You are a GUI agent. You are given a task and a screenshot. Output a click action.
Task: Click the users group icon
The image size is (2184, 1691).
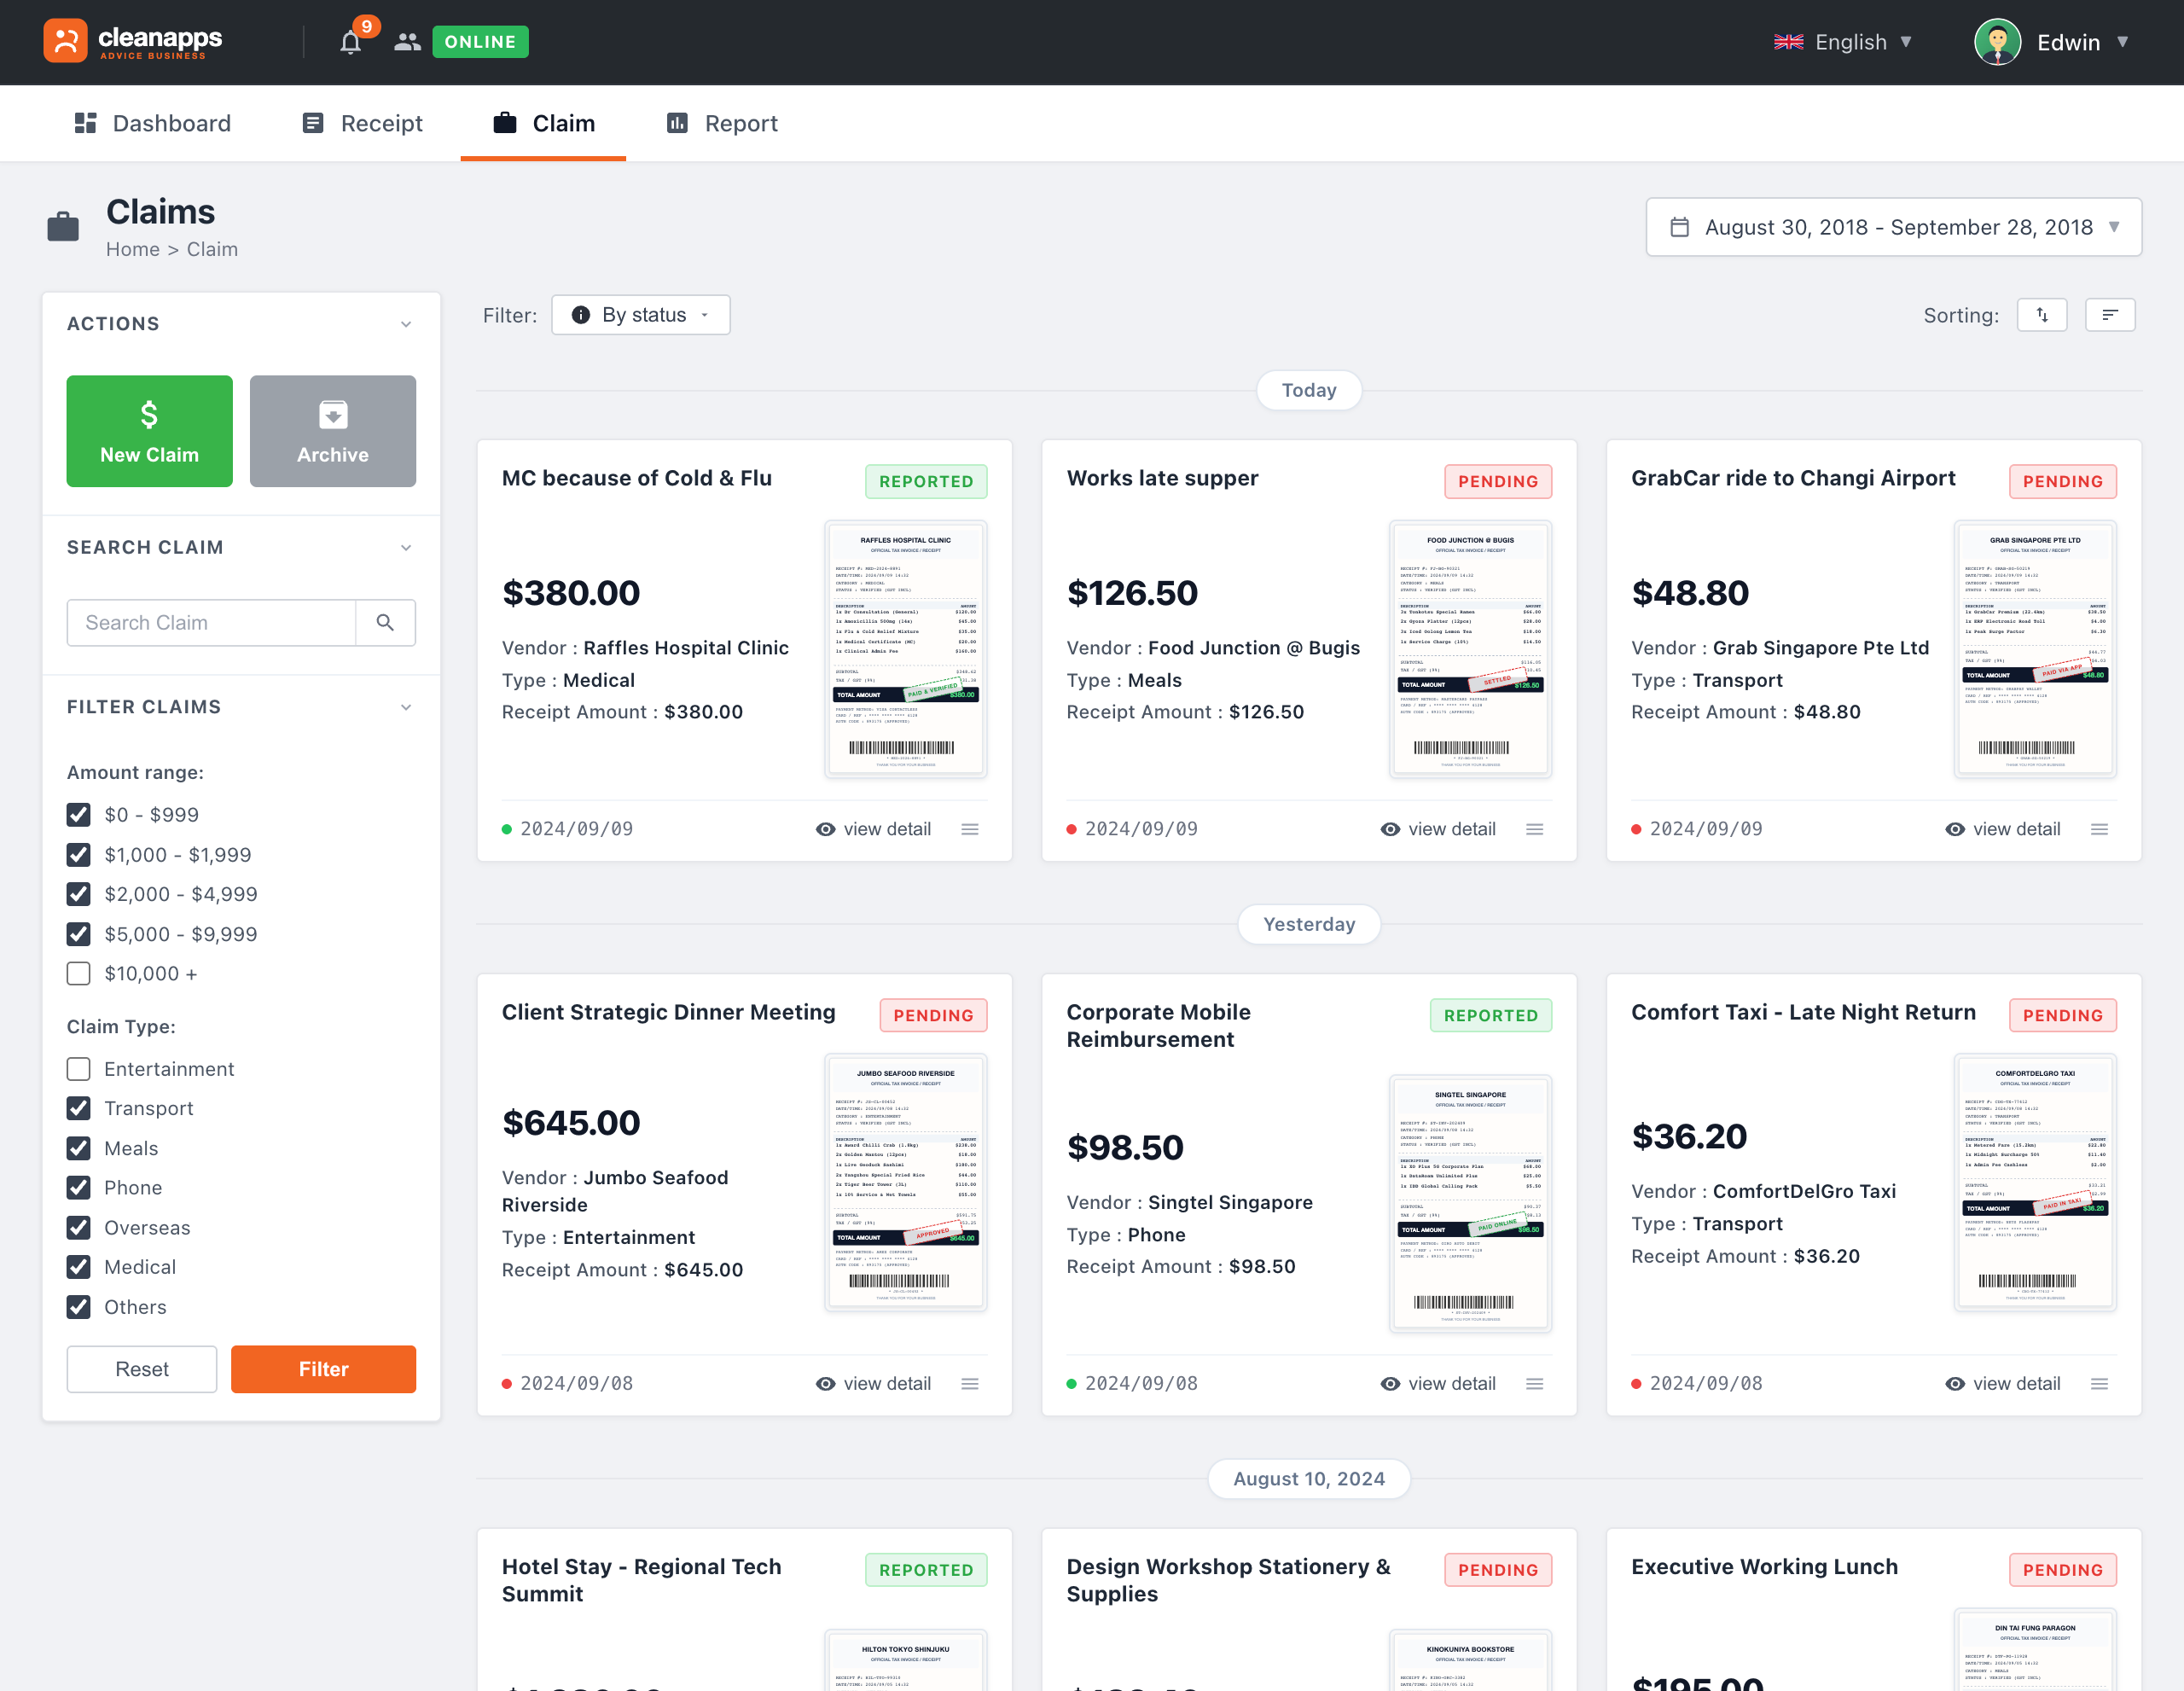point(407,42)
